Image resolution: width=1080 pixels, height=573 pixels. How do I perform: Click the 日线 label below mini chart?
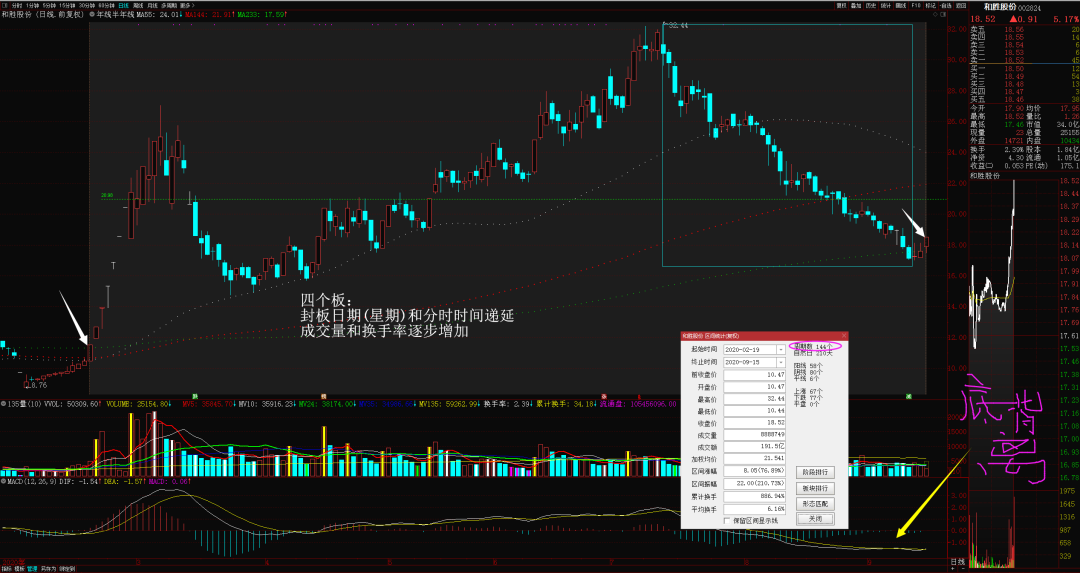tap(957, 562)
